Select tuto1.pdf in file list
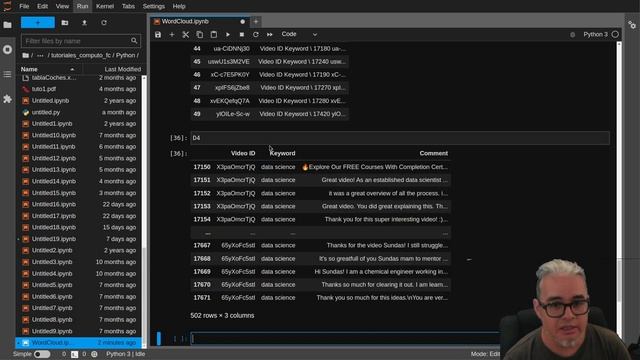640x360 pixels. coord(79,89)
